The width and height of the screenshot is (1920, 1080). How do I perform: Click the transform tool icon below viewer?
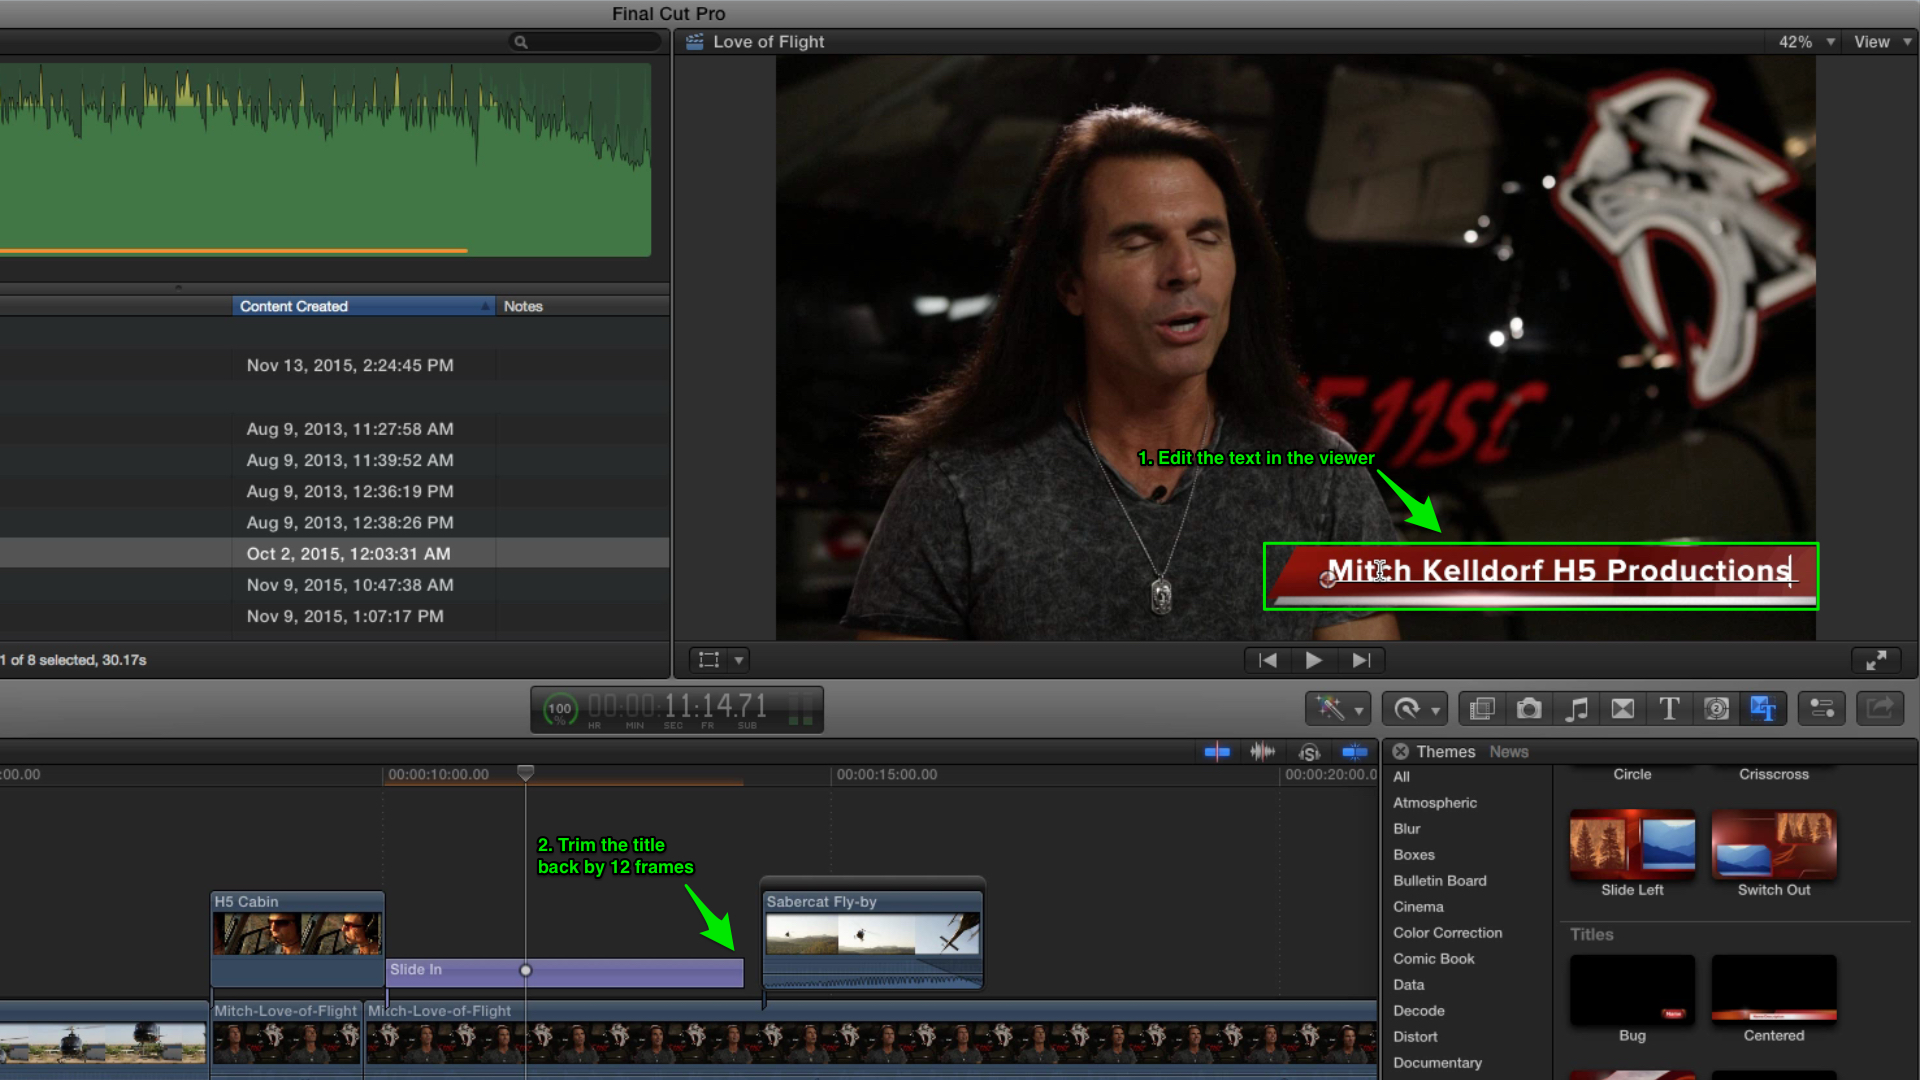point(709,660)
